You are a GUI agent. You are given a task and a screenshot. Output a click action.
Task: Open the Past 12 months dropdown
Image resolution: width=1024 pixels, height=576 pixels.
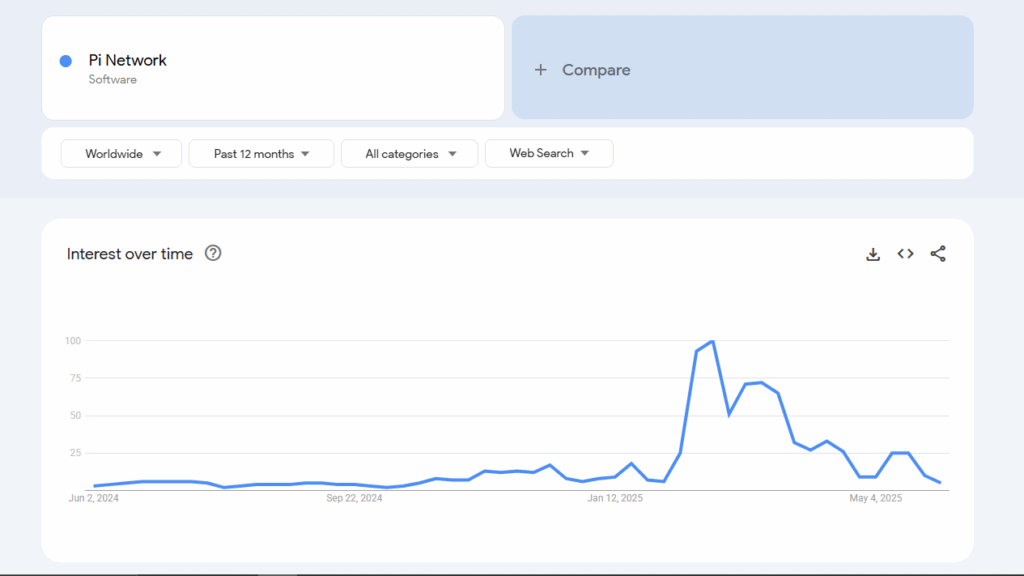[261, 153]
